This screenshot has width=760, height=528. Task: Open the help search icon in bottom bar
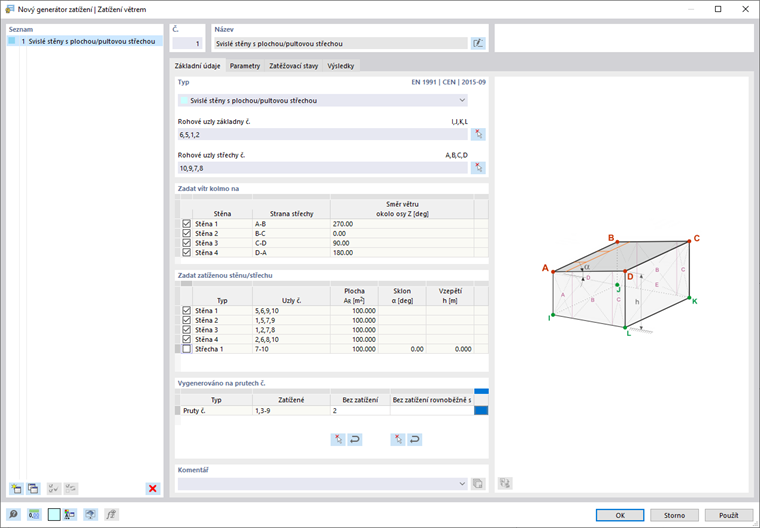(x=14, y=514)
